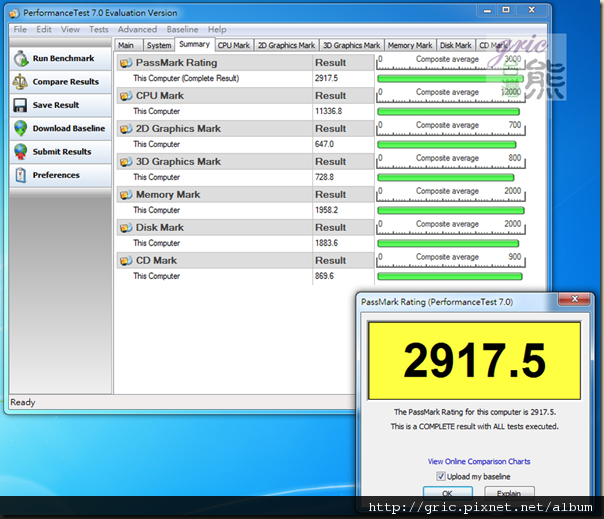Click the icon beside Memory Mark header
Viewport: 604px width, 519px height.
coord(126,195)
